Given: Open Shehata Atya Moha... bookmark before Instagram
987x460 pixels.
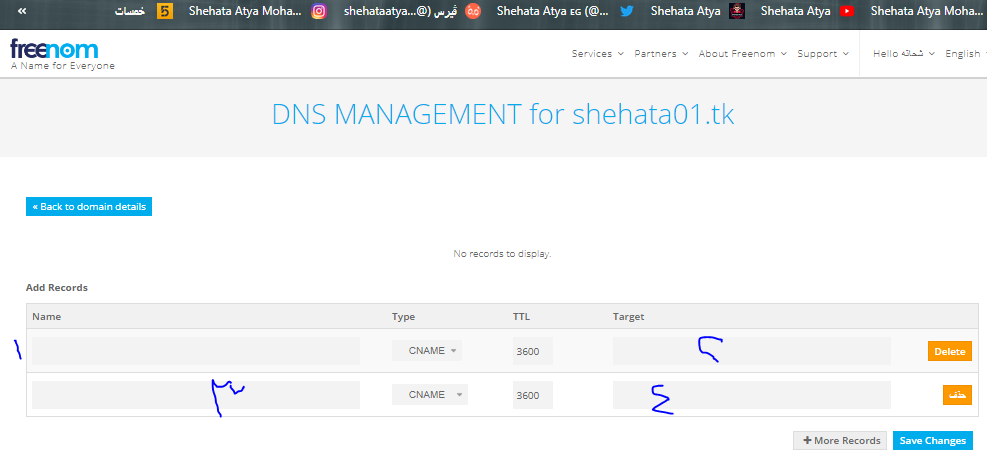Looking at the screenshot, I should [x=245, y=11].
